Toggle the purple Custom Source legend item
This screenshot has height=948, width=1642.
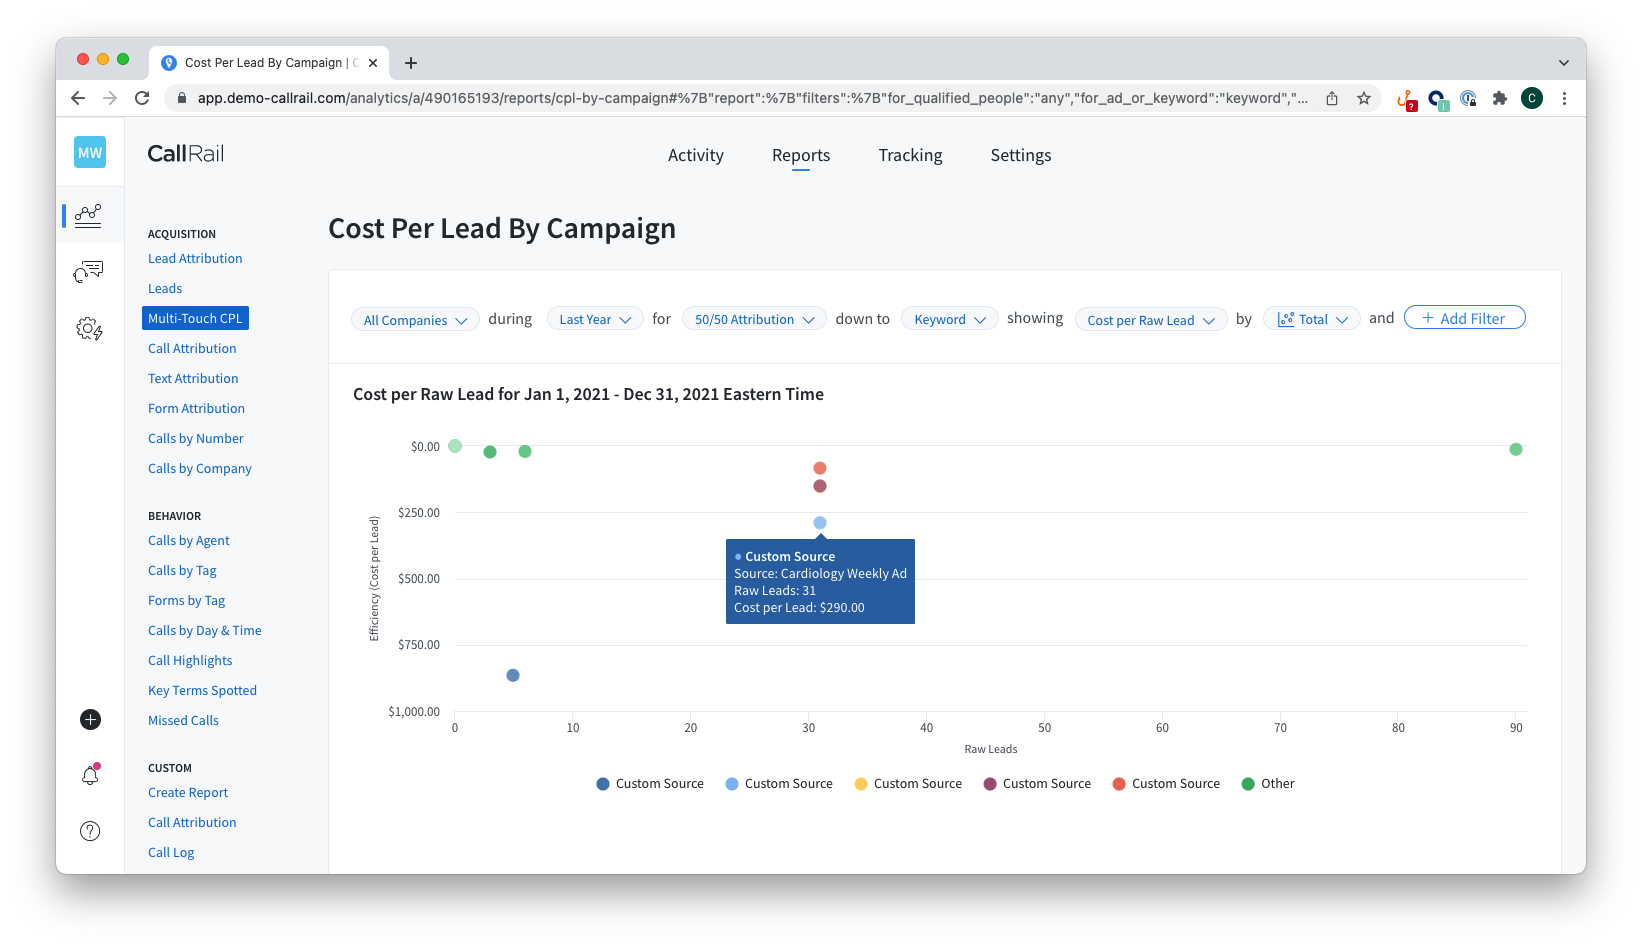pos(1037,784)
